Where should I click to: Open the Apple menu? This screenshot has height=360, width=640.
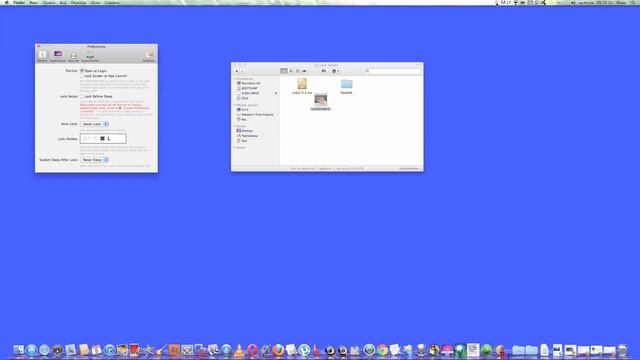tap(6, 2)
